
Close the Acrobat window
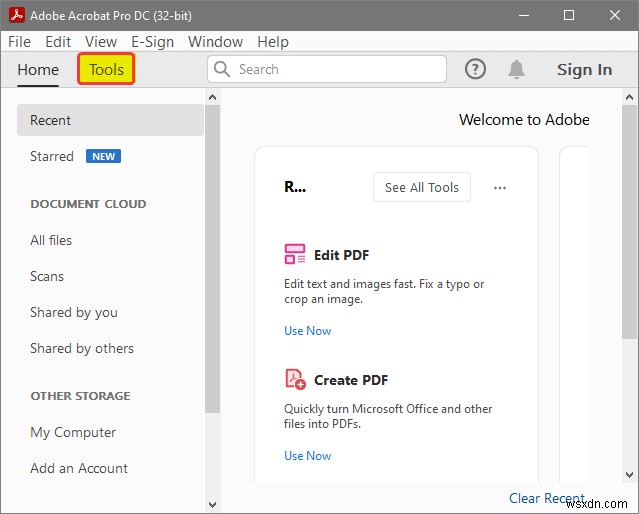click(615, 15)
